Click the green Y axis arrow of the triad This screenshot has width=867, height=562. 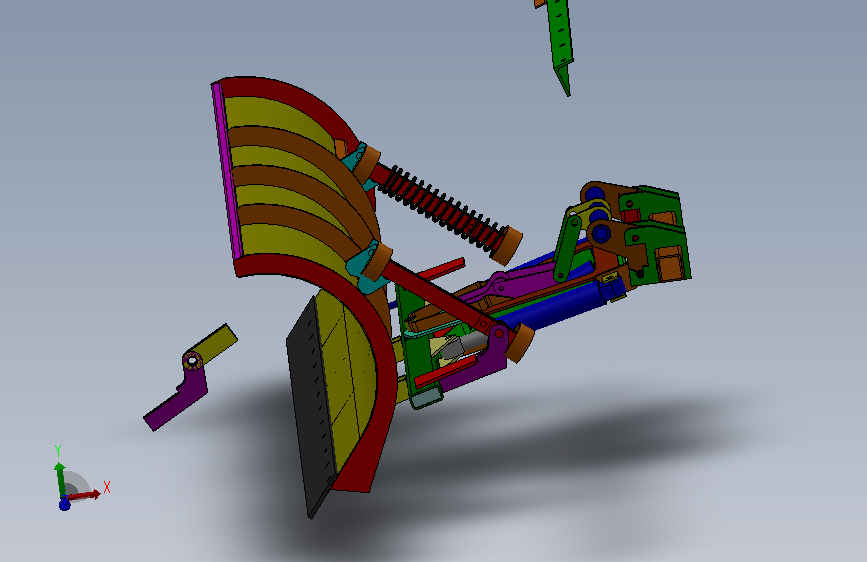click(x=60, y=478)
